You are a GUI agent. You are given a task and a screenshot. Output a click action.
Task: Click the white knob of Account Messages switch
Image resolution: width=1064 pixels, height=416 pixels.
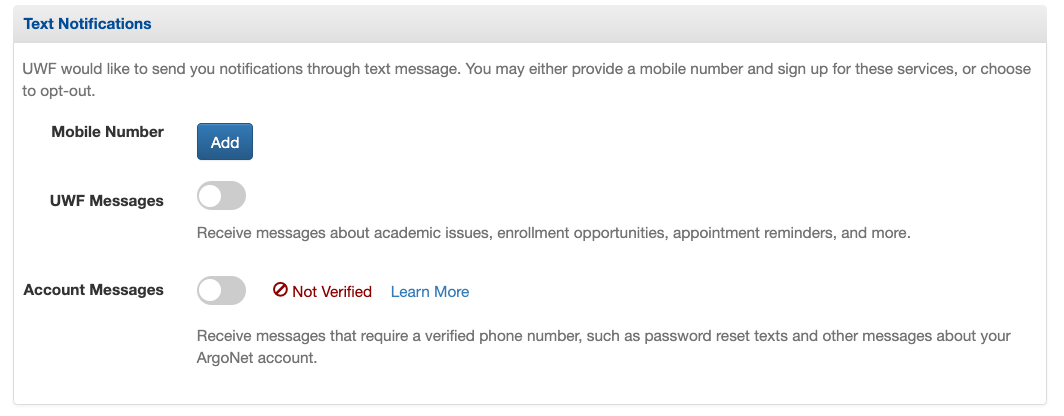tap(210, 290)
